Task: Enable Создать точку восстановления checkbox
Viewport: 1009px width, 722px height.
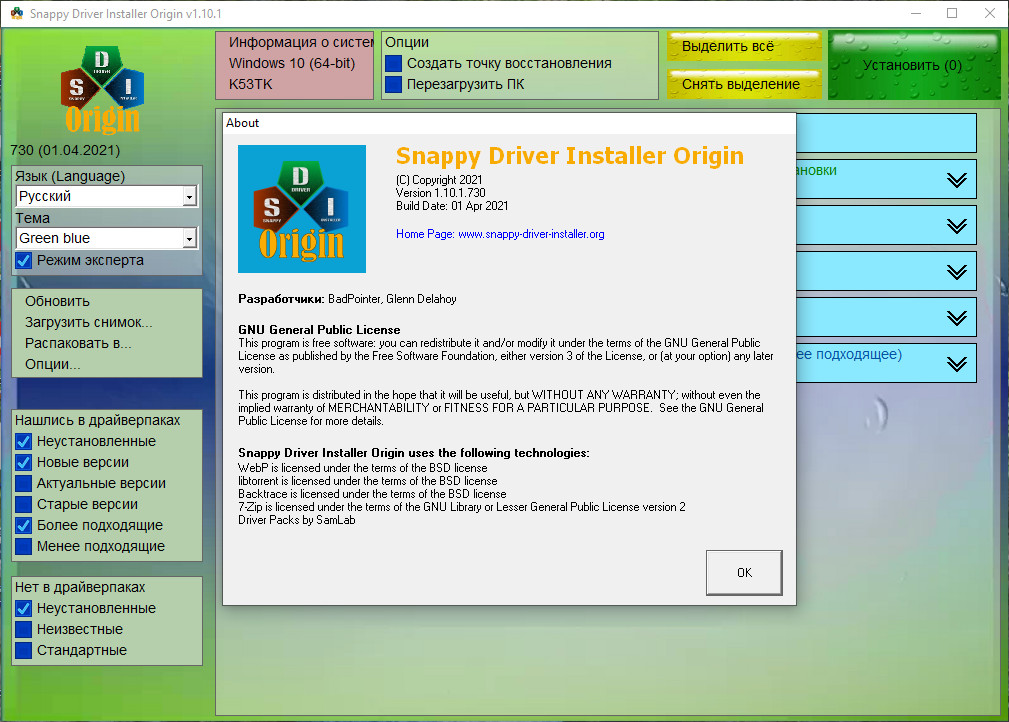Action: click(394, 63)
